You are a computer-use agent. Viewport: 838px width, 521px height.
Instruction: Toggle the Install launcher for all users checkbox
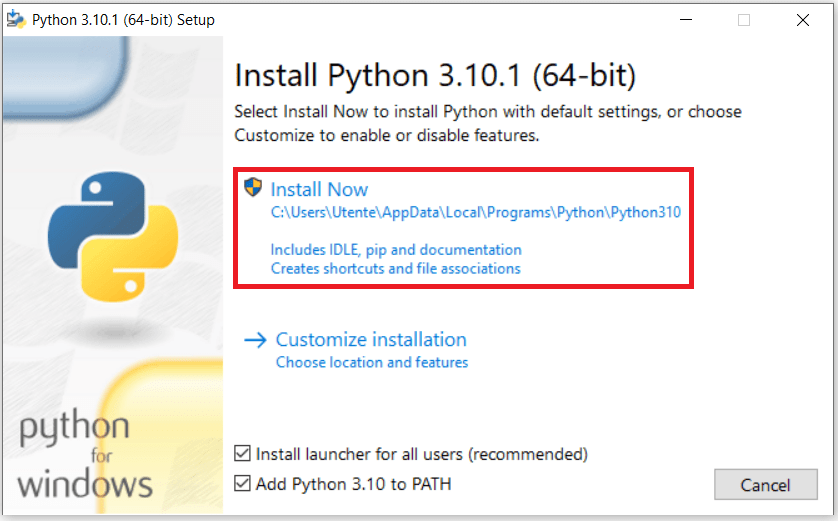[x=242, y=454]
